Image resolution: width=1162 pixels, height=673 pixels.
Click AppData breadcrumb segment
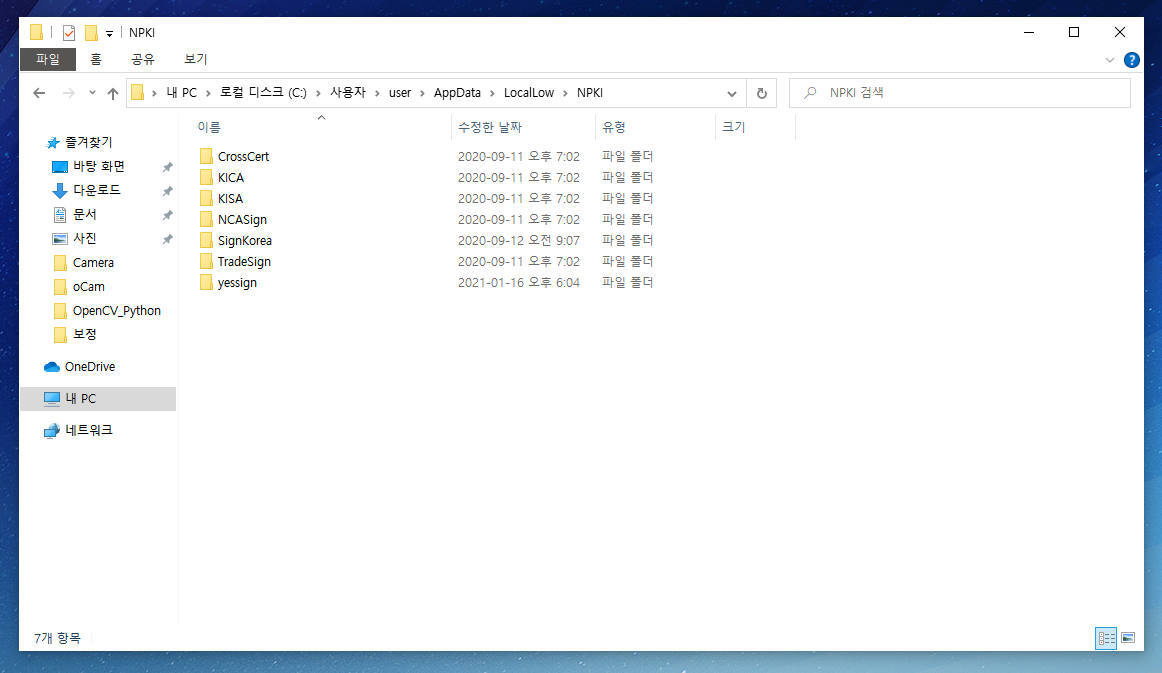(457, 93)
